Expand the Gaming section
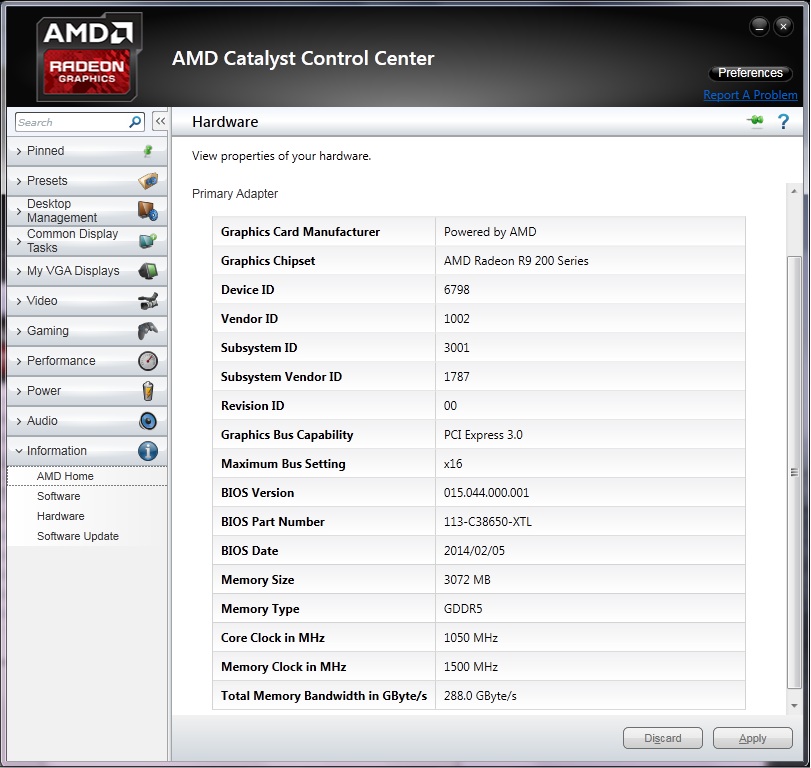The image size is (811, 768). 87,330
